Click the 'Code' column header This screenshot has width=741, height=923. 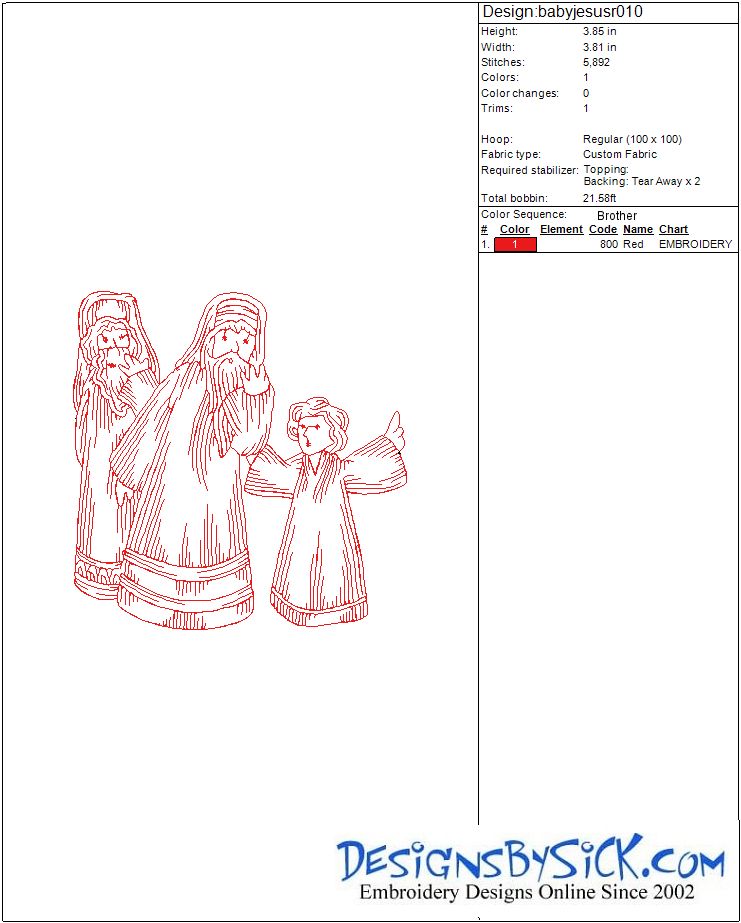click(x=603, y=229)
